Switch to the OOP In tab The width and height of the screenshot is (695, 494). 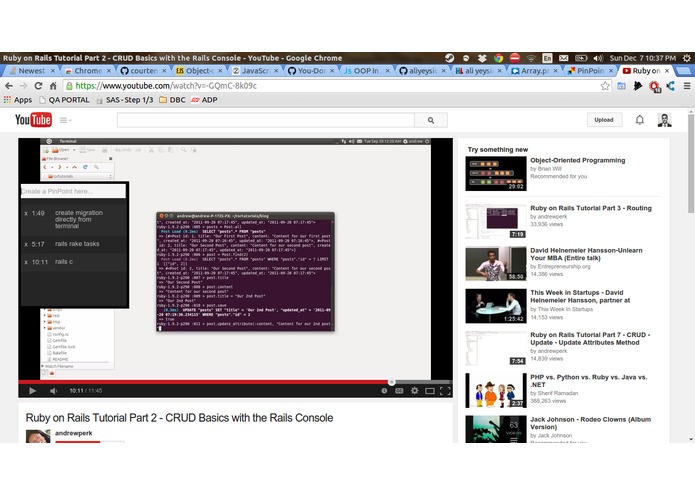pyautogui.click(x=366, y=71)
